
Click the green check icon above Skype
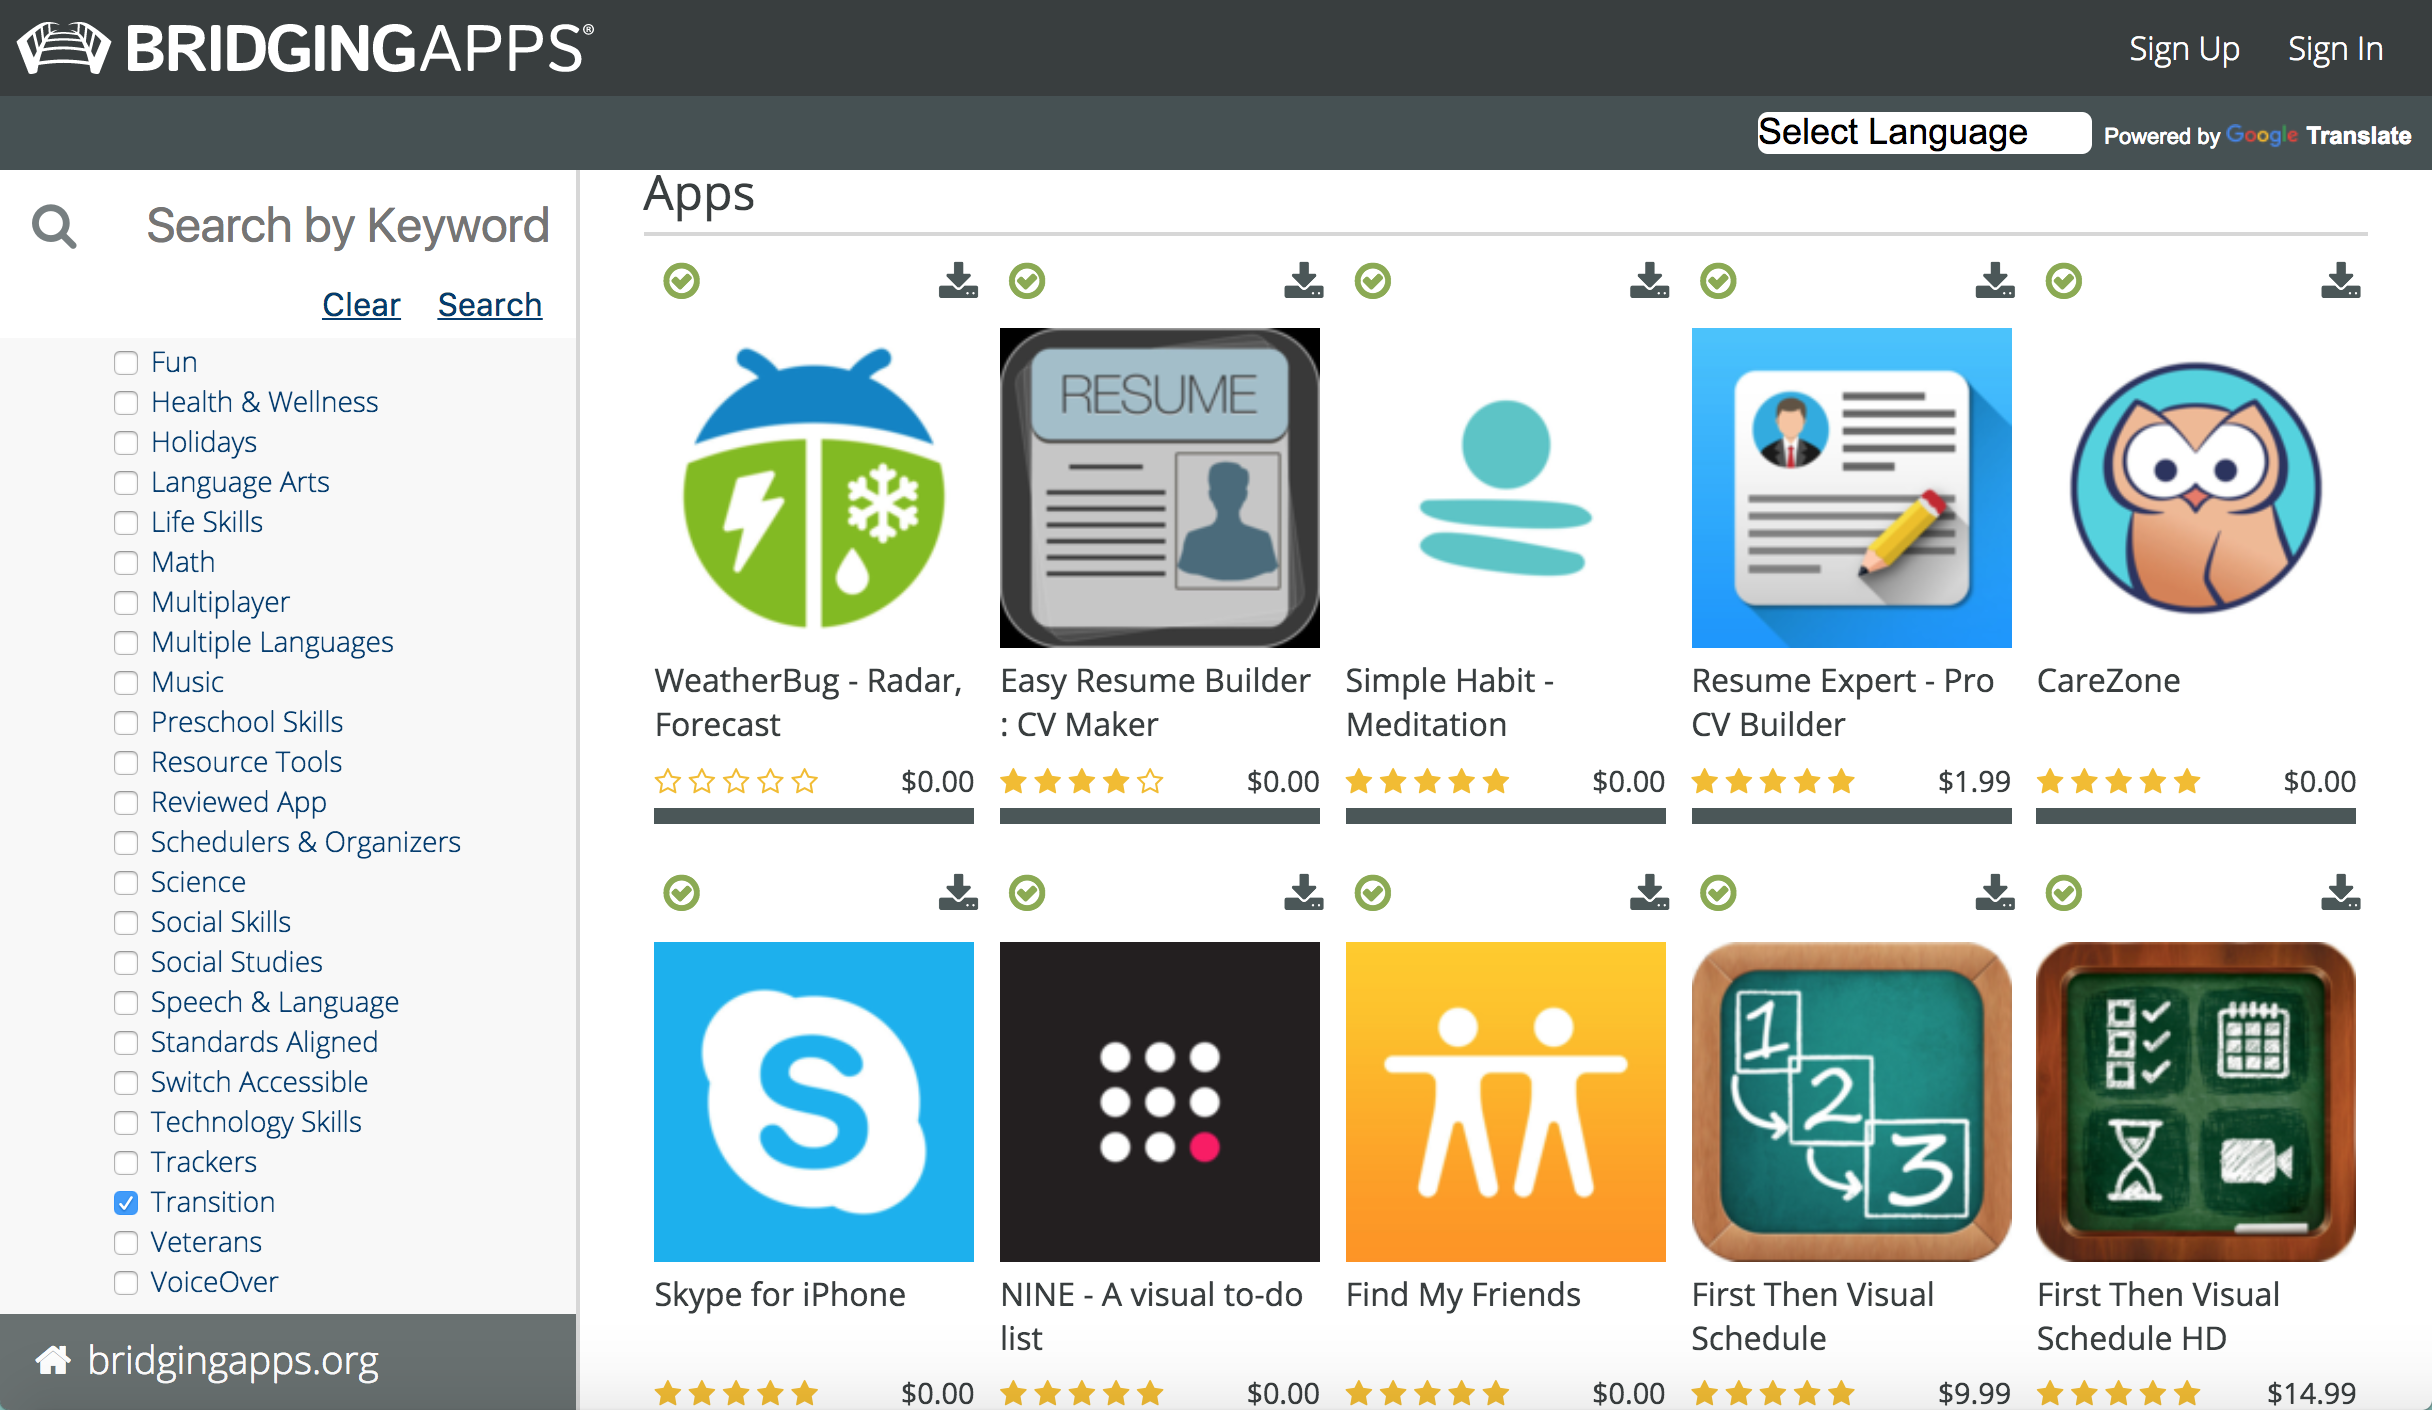[682, 893]
